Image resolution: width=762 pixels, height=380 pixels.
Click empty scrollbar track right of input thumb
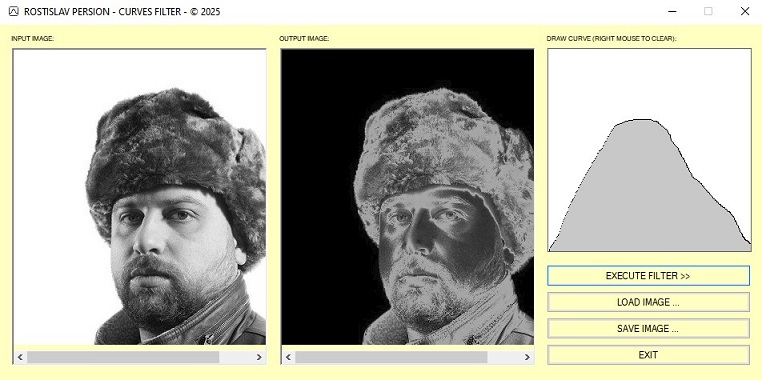coord(236,357)
